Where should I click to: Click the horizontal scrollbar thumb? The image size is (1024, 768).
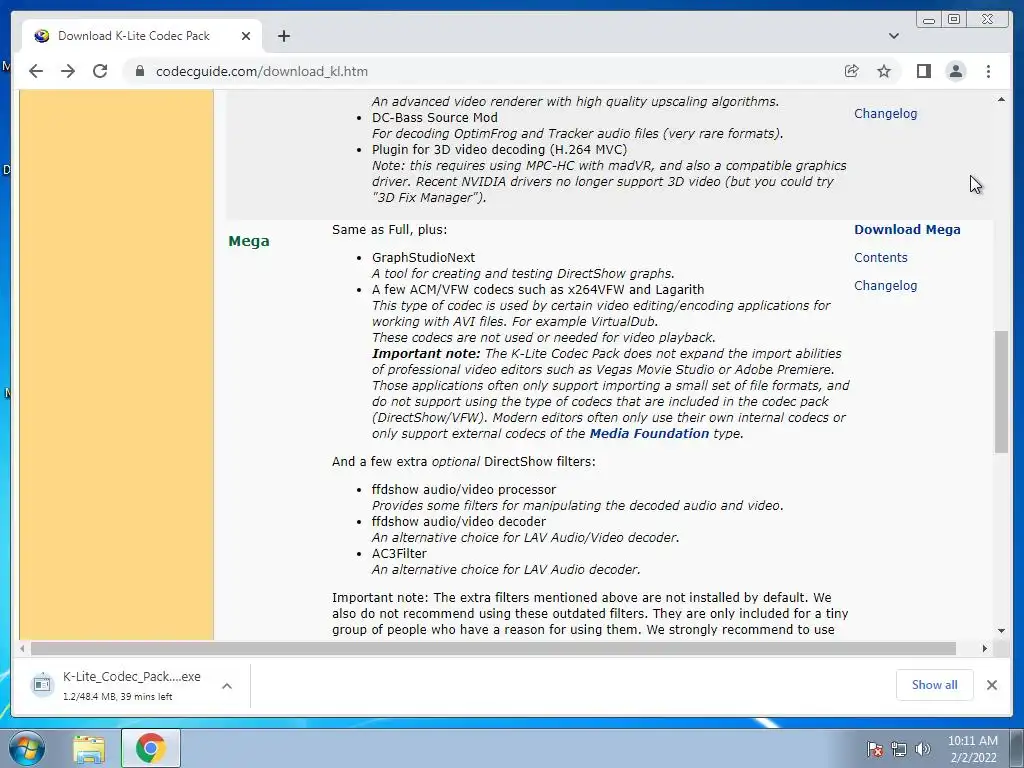(493, 648)
